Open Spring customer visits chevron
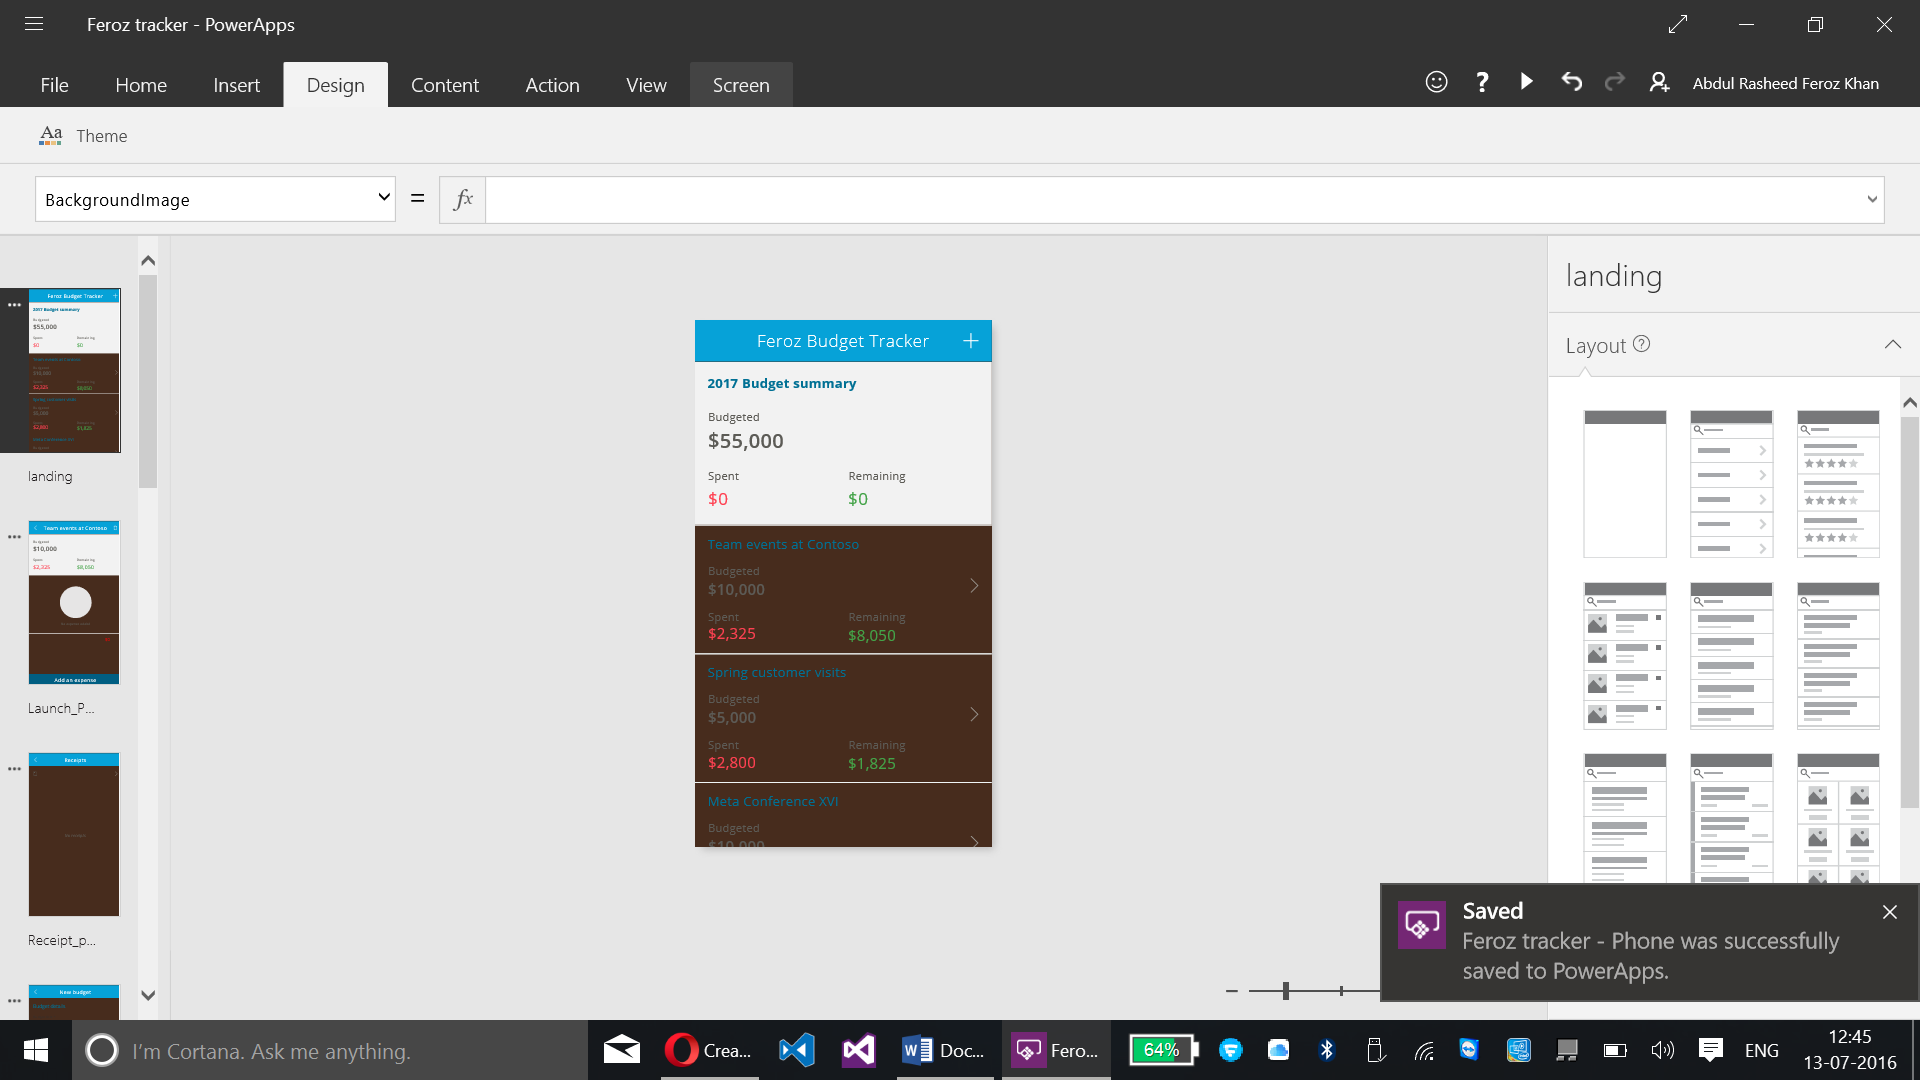The width and height of the screenshot is (1920, 1080). (974, 714)
